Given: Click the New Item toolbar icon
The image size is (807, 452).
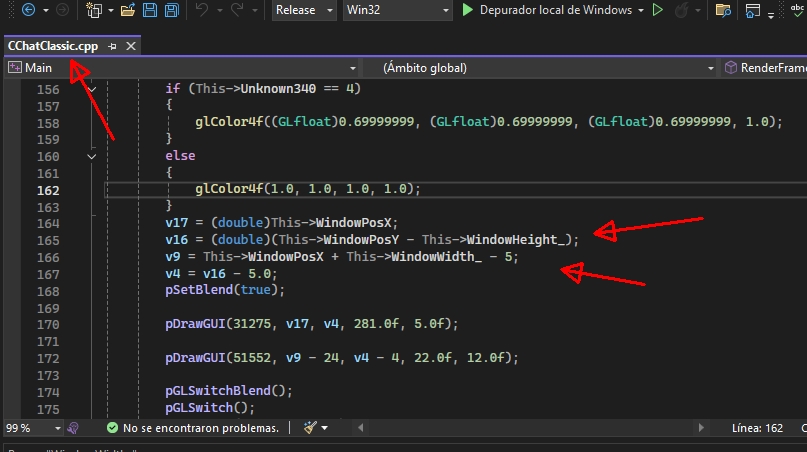Looking at the screenshot, I should (x=94, y=10).
